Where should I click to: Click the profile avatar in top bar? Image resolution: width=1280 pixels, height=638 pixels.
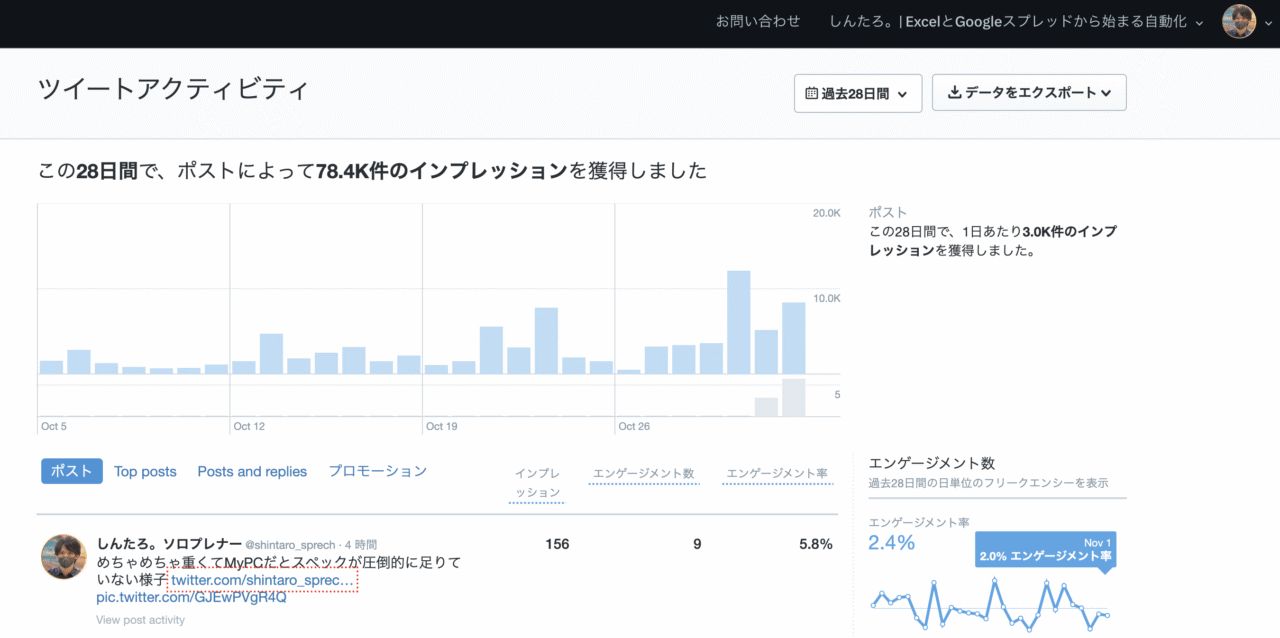[1238, 22]
